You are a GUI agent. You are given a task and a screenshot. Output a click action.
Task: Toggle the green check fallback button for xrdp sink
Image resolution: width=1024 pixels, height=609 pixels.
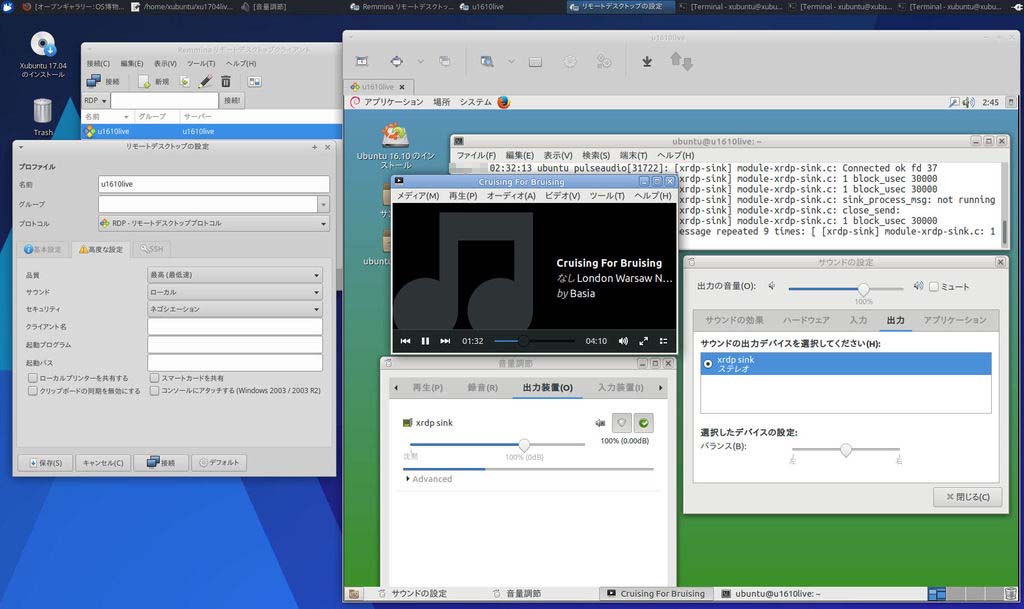(x=643, y=423)
